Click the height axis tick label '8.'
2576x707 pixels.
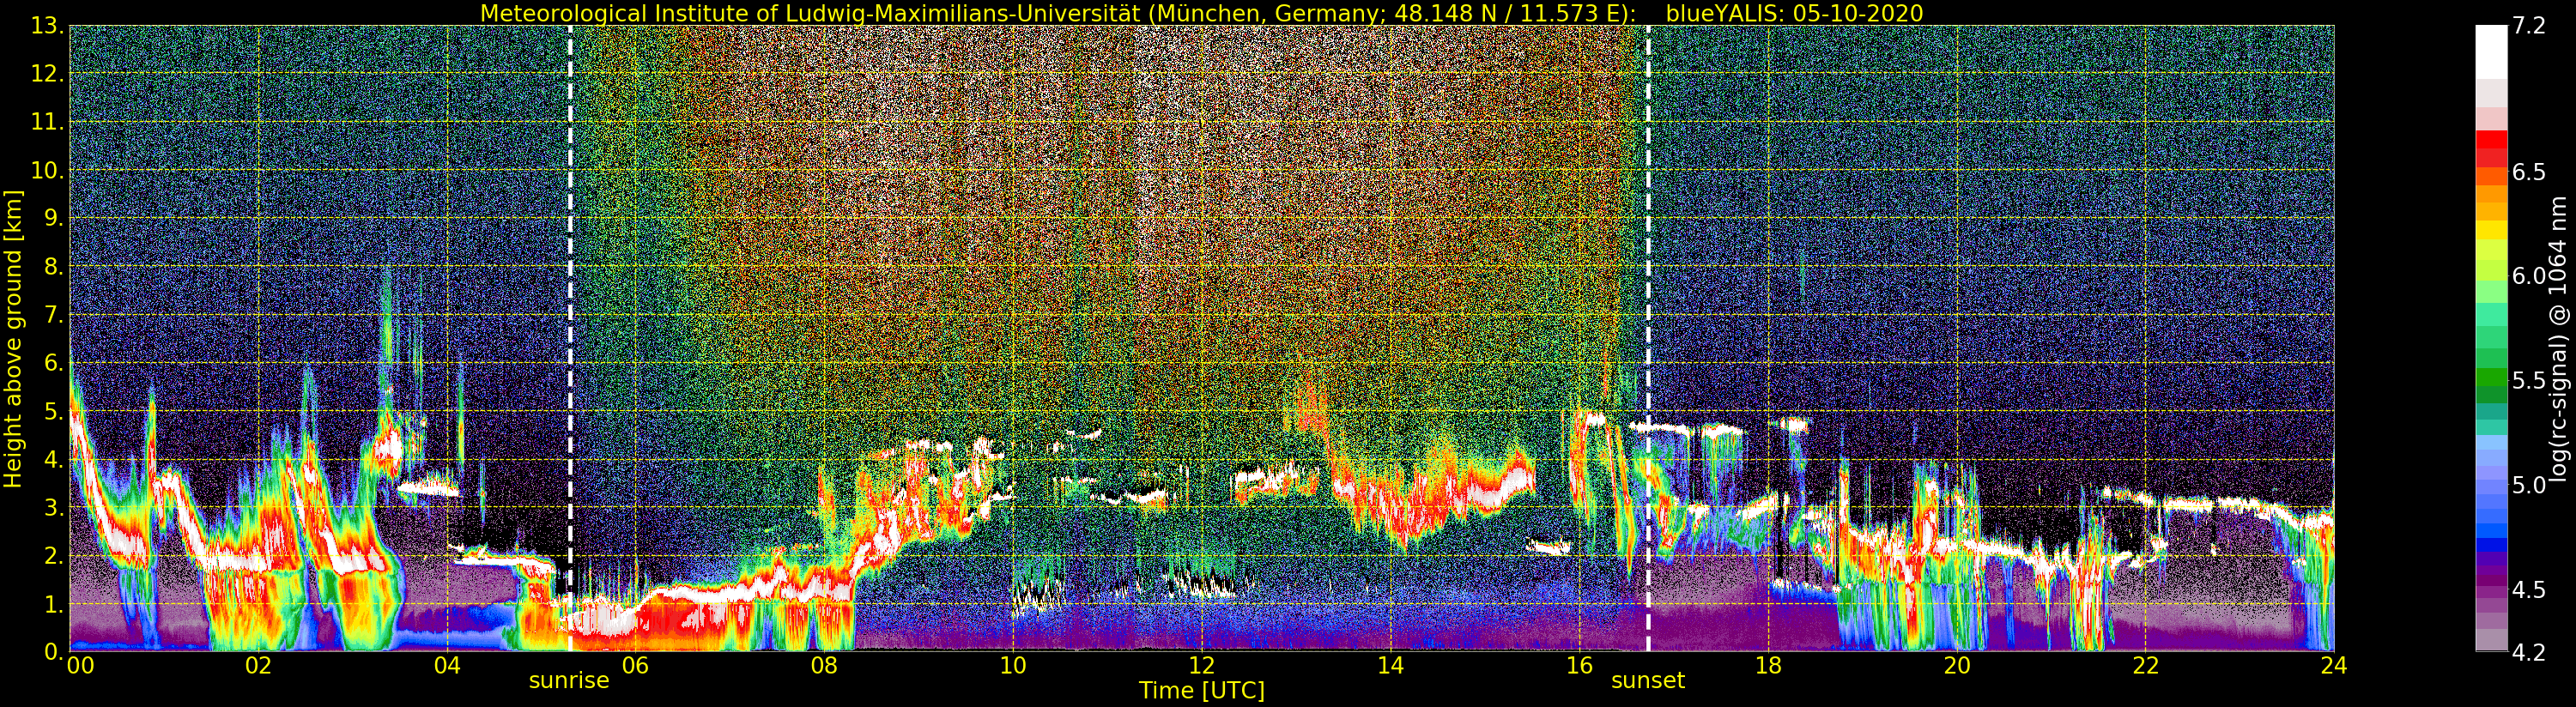[x=53, y=267]
